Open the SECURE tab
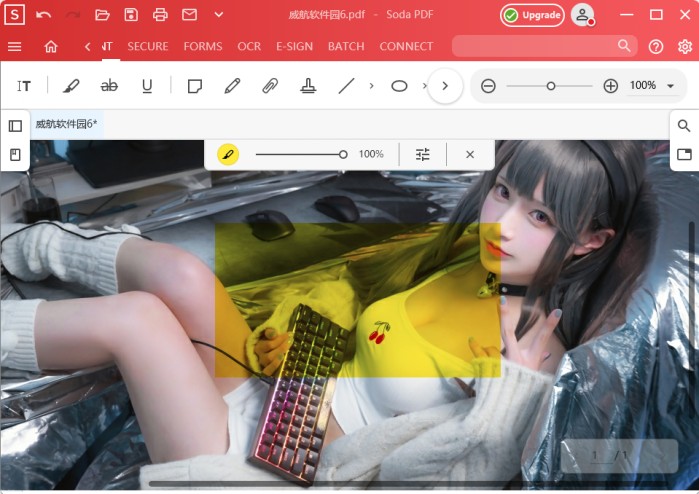The image size is (699, 494). [x=148, y=46]
